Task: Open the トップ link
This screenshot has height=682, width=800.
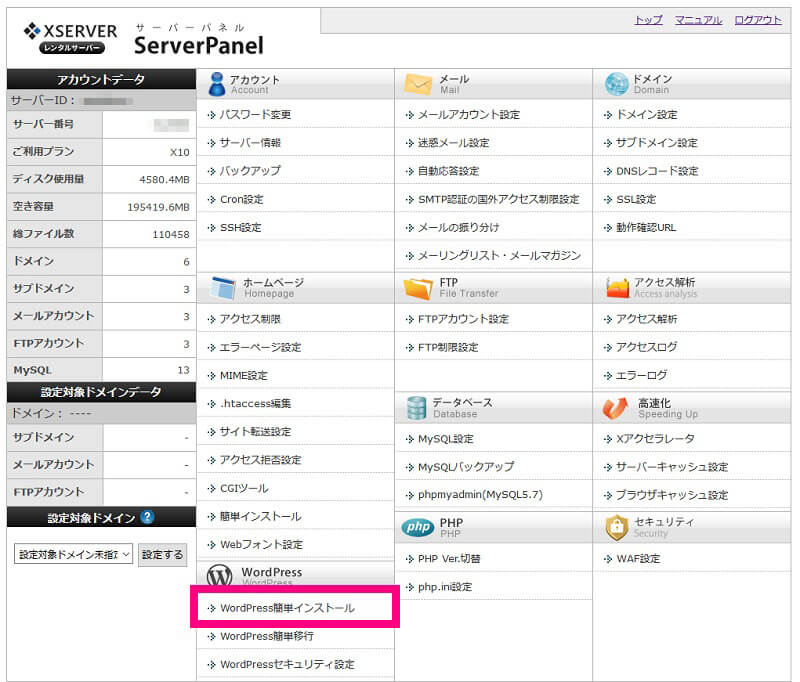Action: pyautogui.click(x=648, y=20)
